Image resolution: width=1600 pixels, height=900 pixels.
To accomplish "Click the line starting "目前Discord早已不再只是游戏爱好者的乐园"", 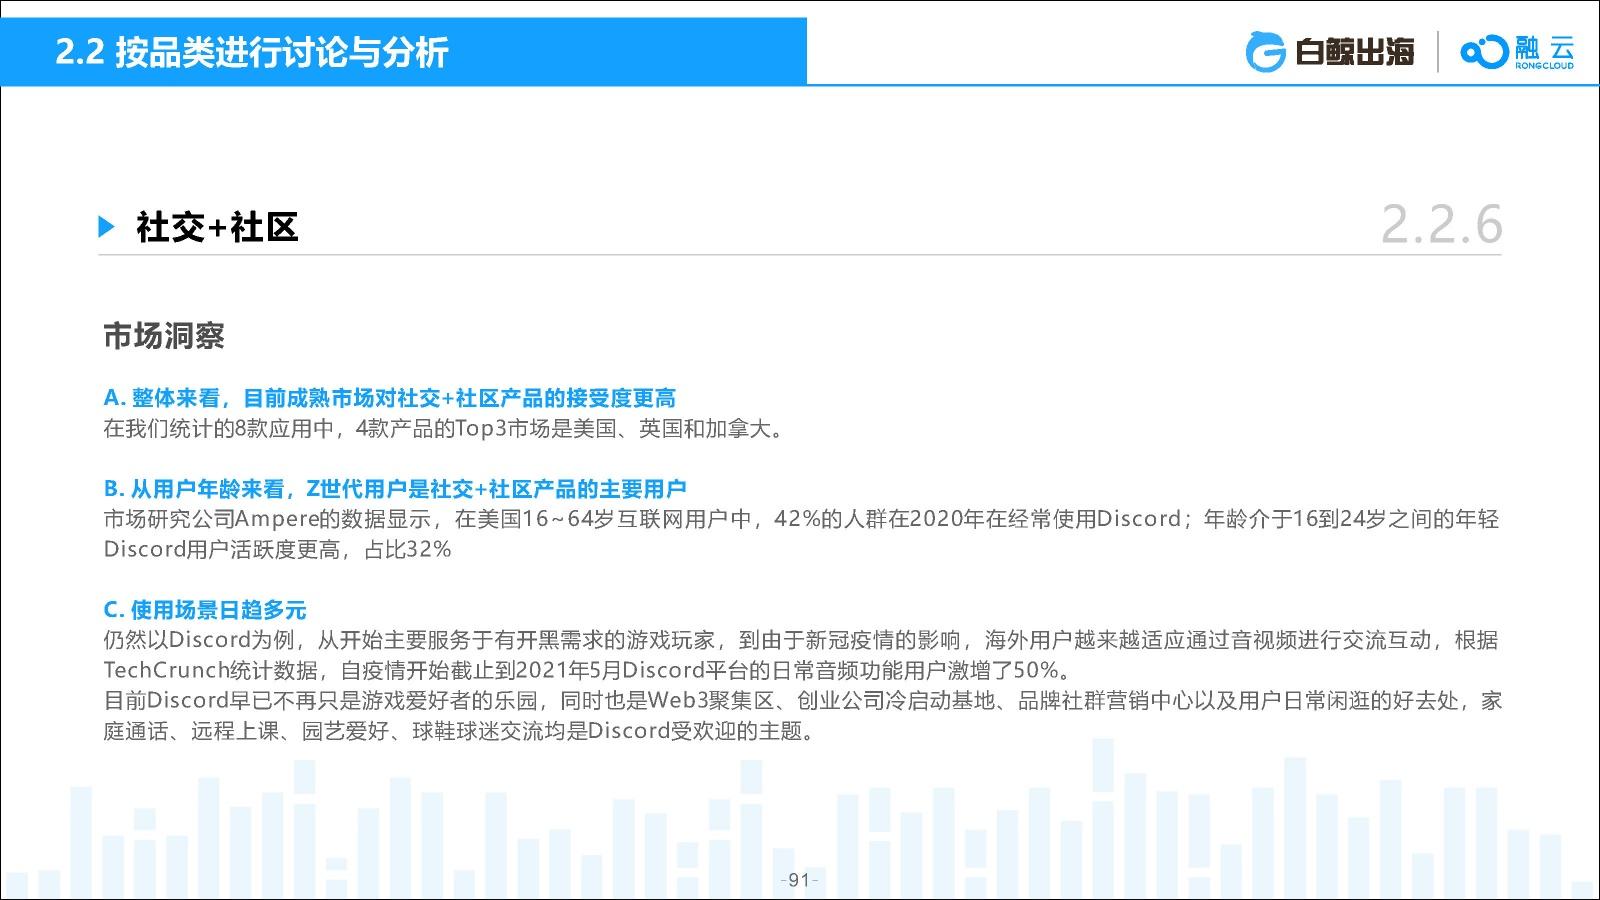I will (x=802, y=700).
